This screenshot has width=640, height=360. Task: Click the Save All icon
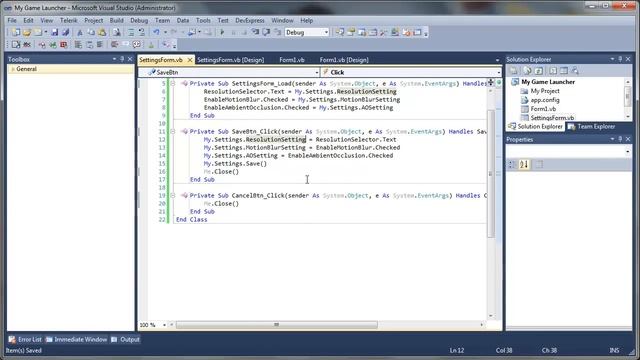(65, 32)
